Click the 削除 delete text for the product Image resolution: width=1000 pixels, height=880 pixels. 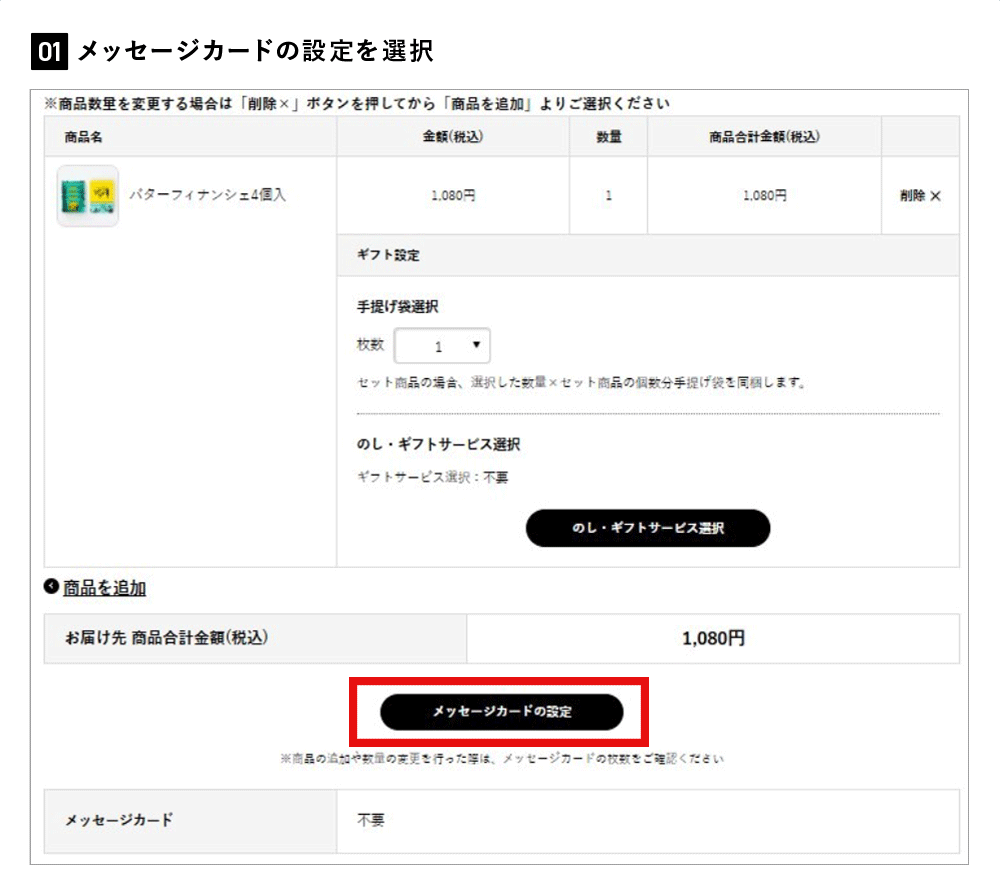tap(912, 197)
